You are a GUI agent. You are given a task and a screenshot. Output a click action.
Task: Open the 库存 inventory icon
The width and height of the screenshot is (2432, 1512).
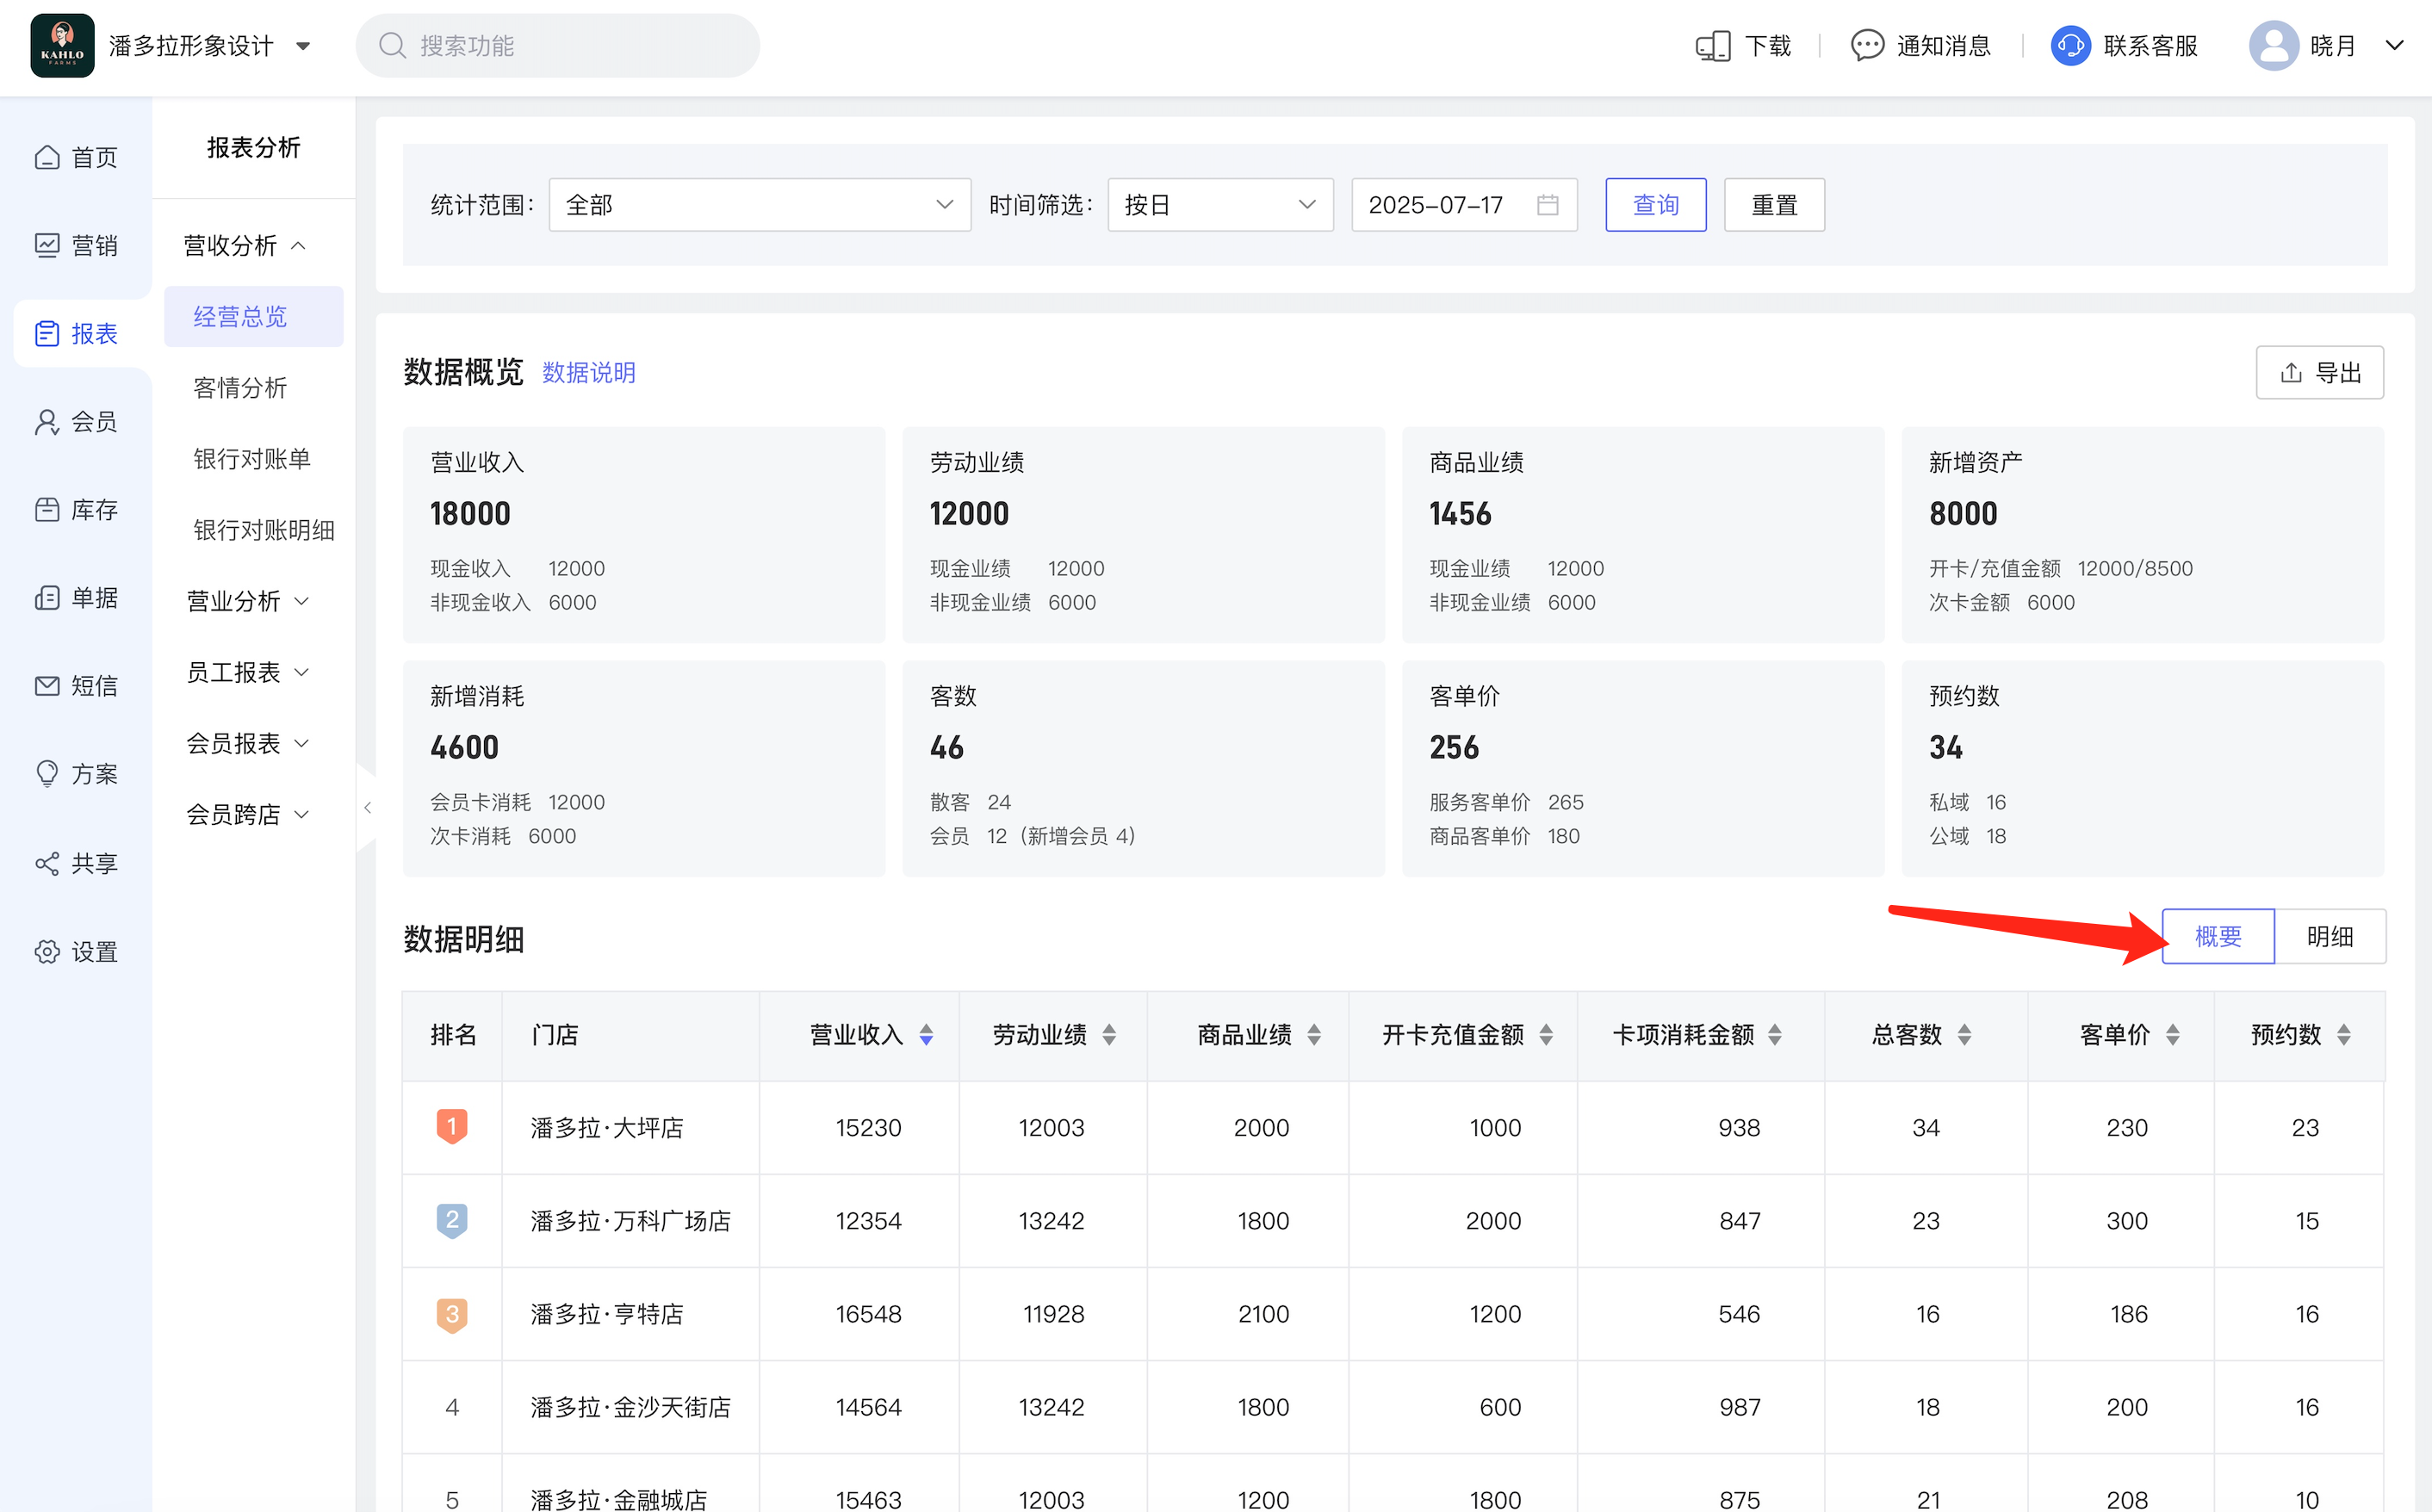click(47, 510)
